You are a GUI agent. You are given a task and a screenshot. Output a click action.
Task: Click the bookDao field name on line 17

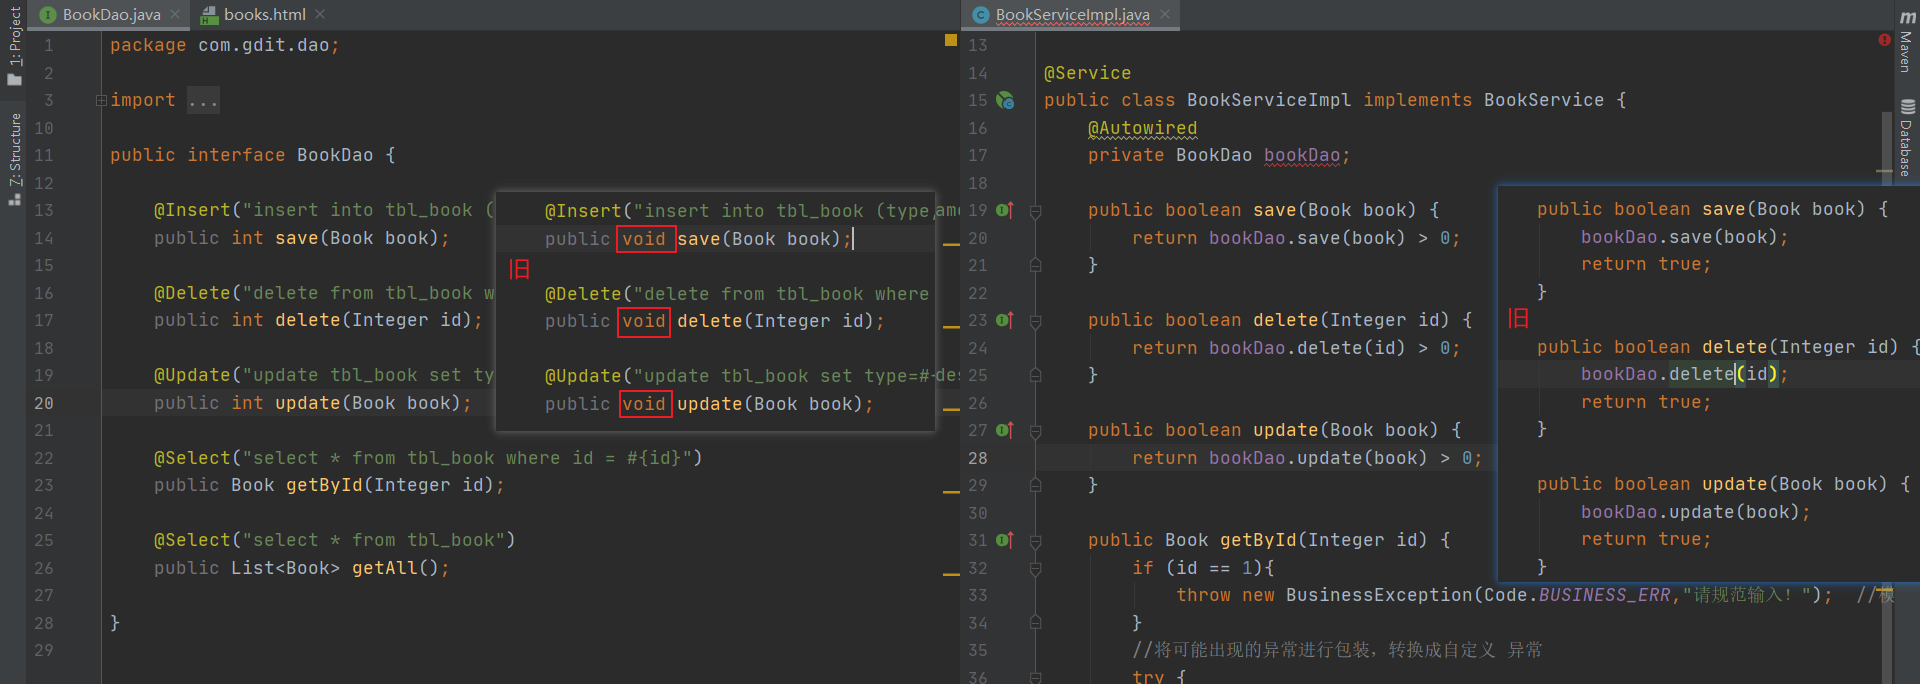(x=1302, y=155)
